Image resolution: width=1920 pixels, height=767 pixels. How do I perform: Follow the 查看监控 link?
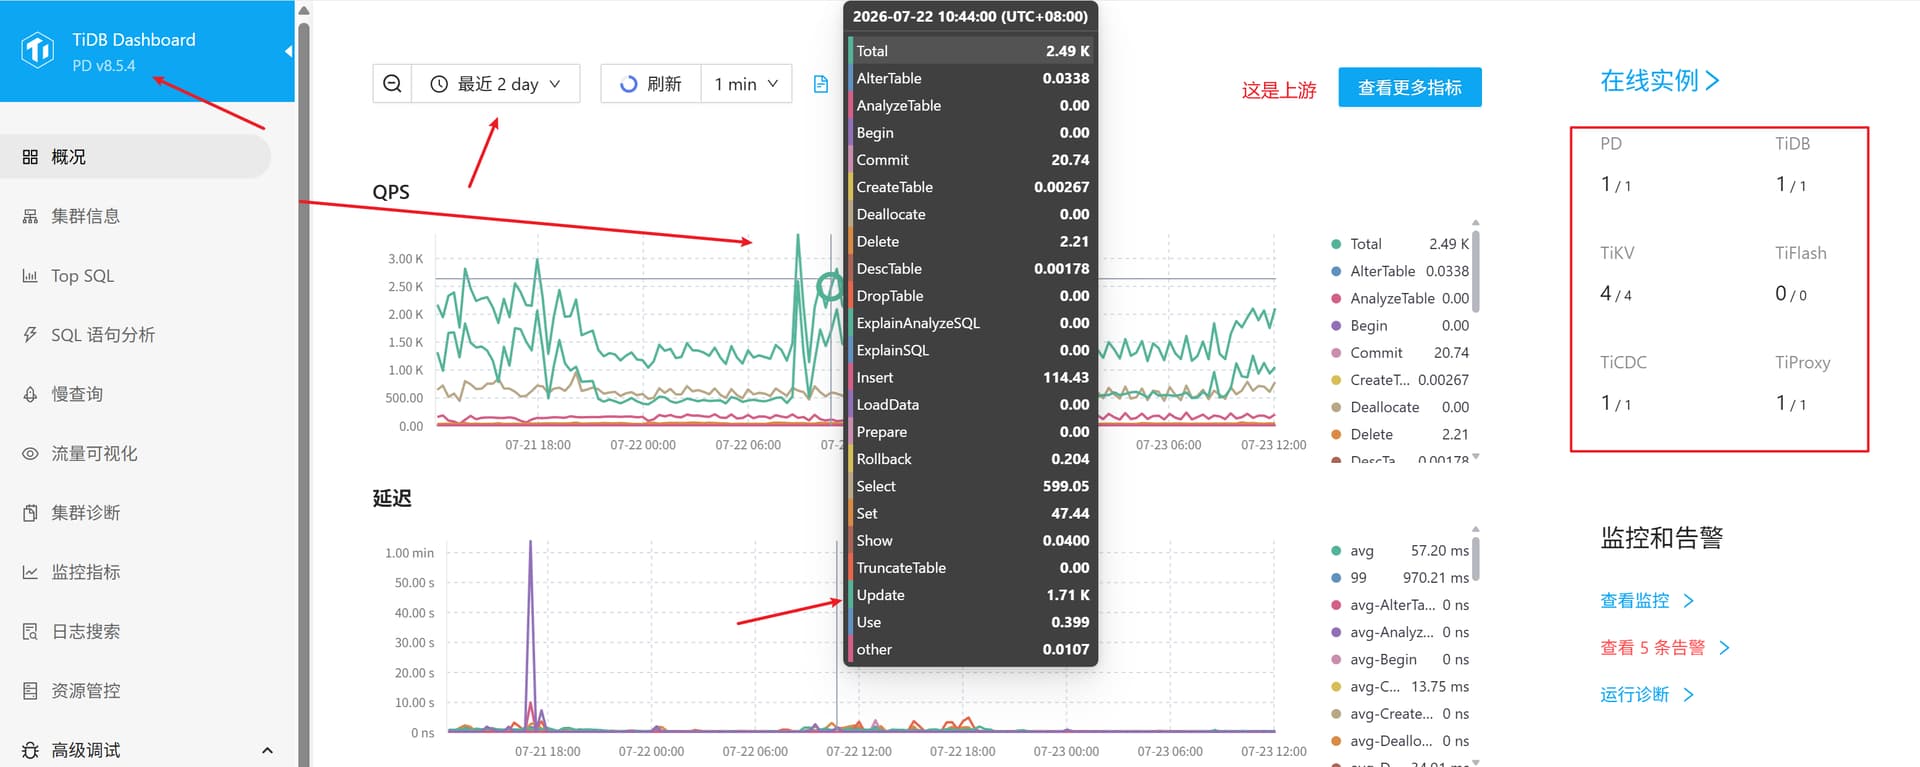1647,601
